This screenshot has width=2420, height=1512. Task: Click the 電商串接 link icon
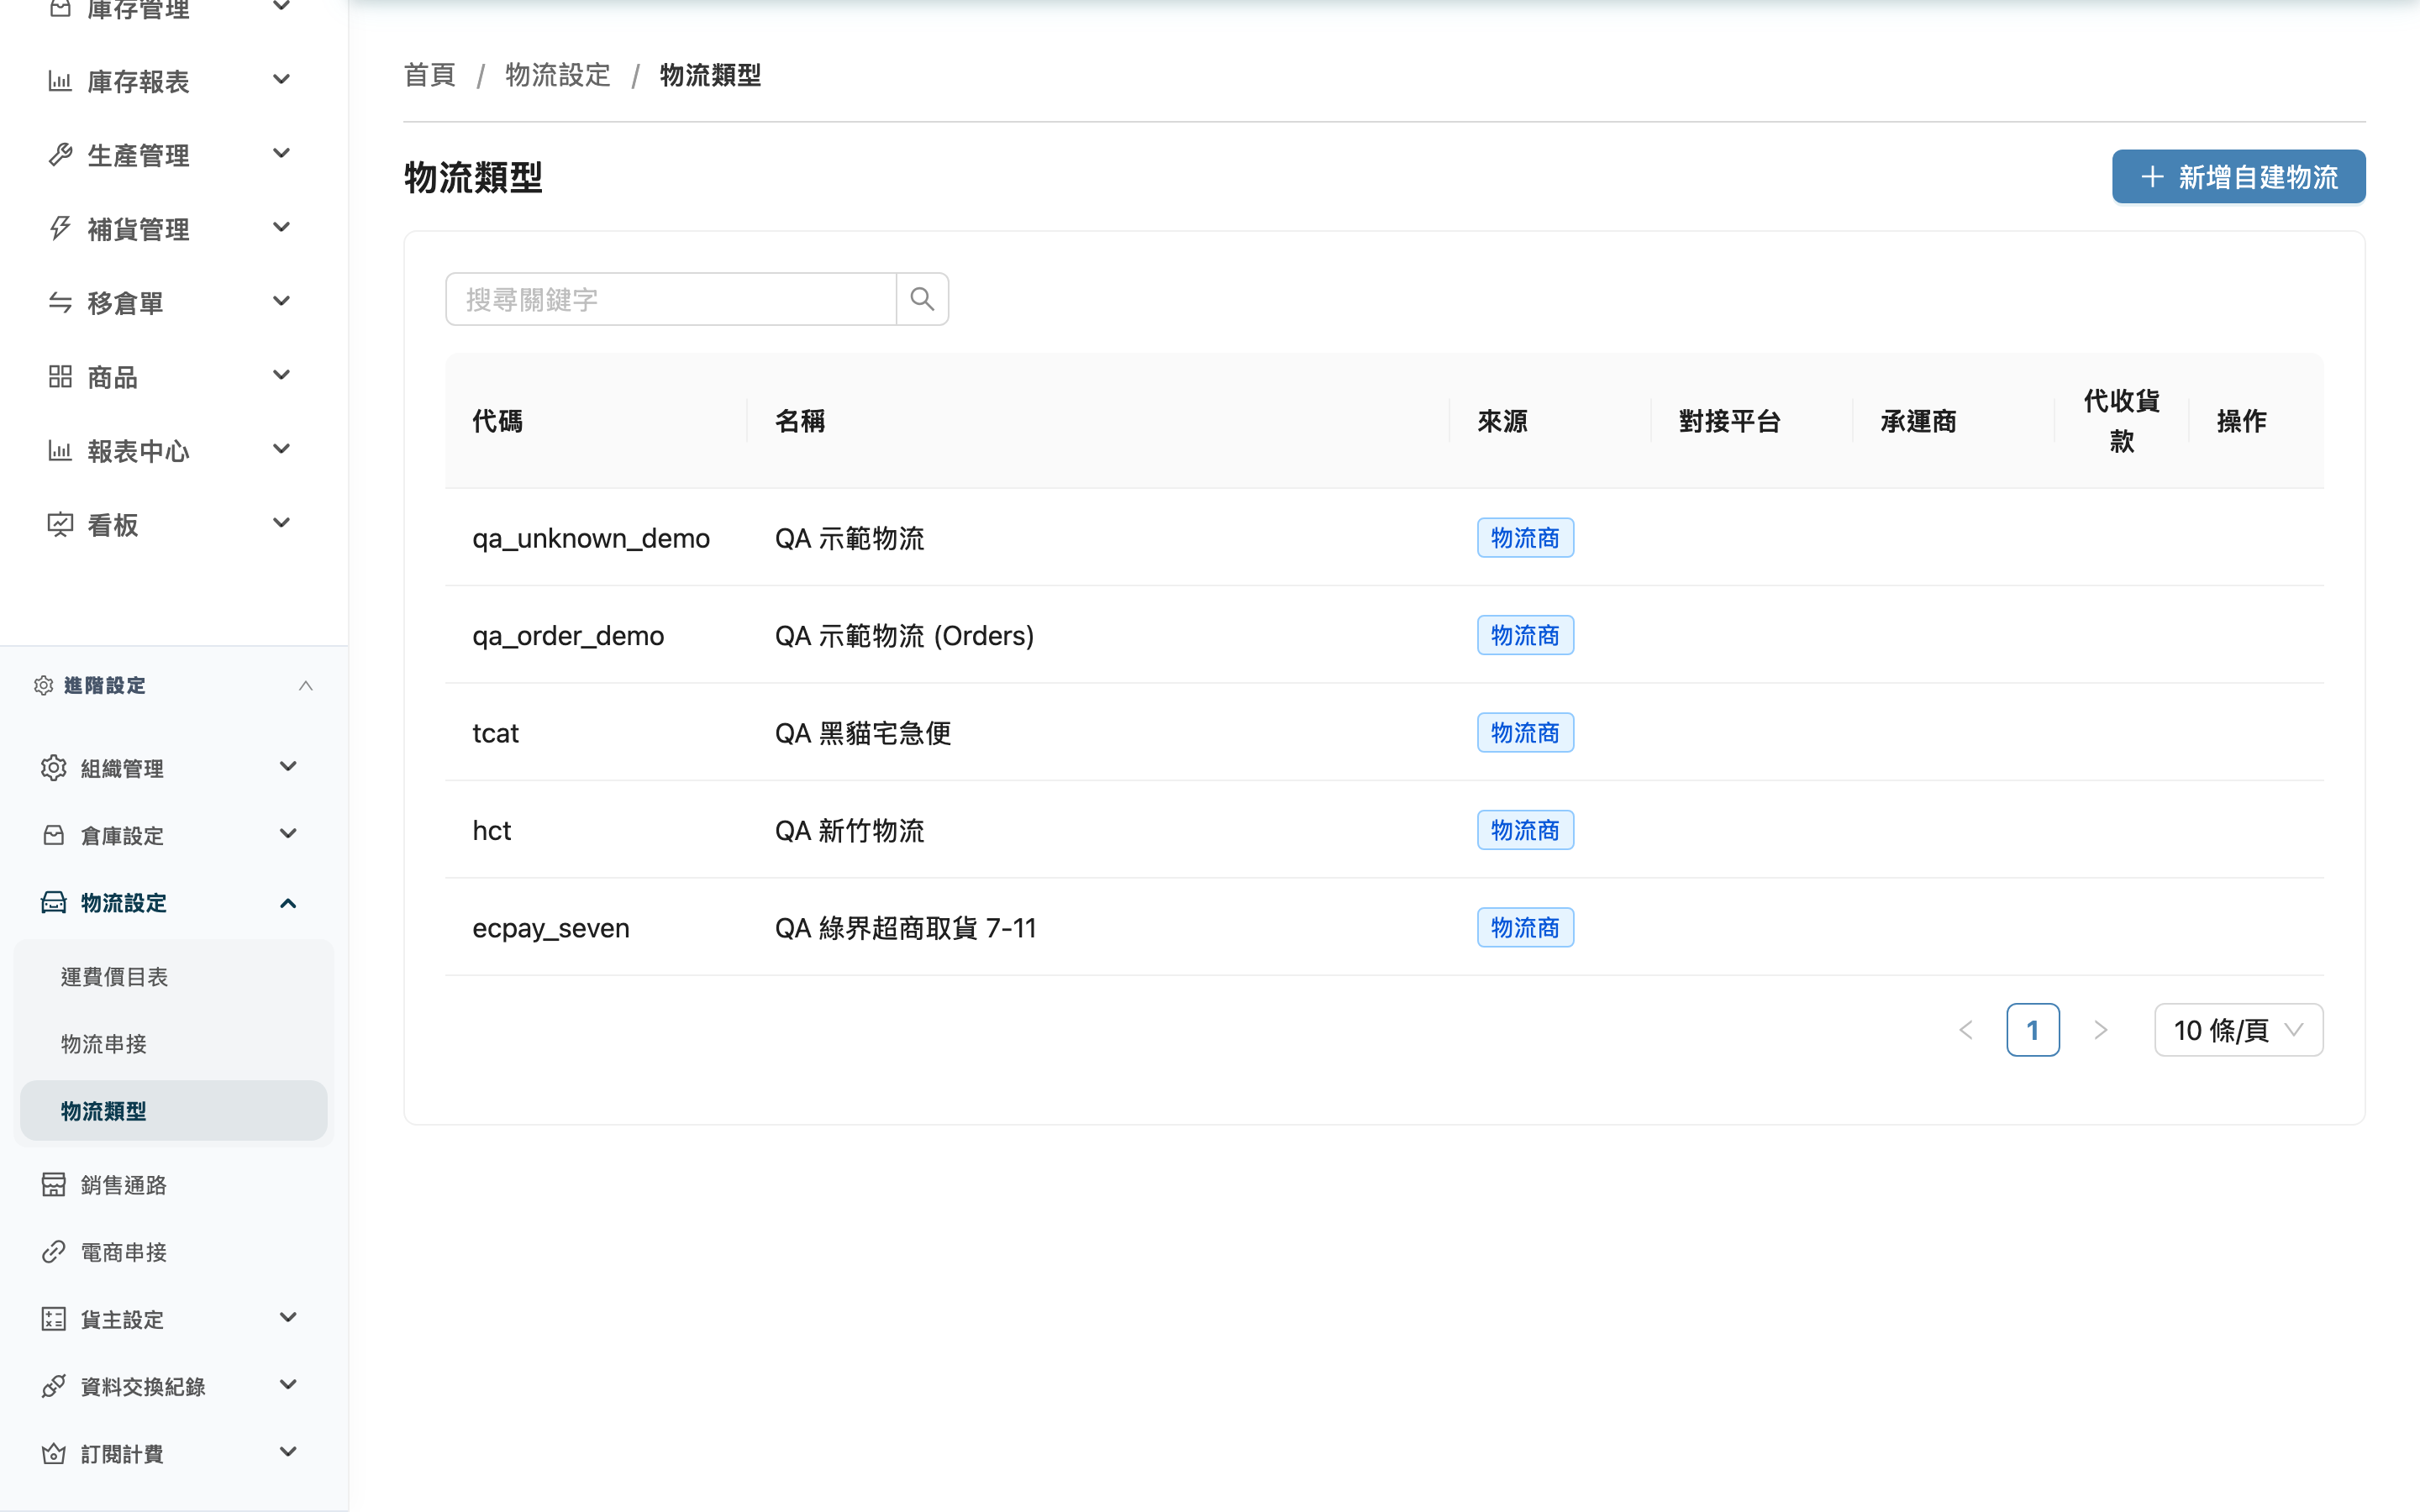click(x=54, y=1252)
